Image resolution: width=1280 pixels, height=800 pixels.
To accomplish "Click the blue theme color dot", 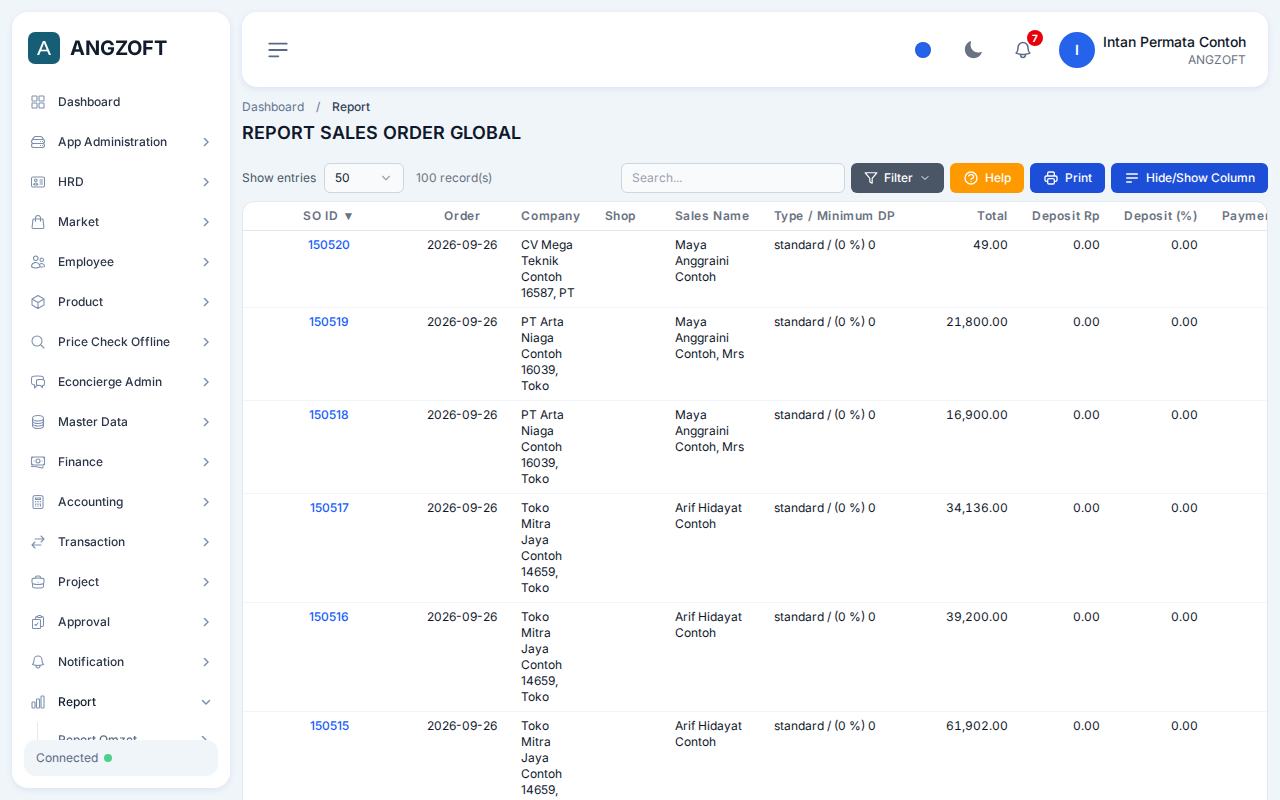I will (x=923, y=50).
